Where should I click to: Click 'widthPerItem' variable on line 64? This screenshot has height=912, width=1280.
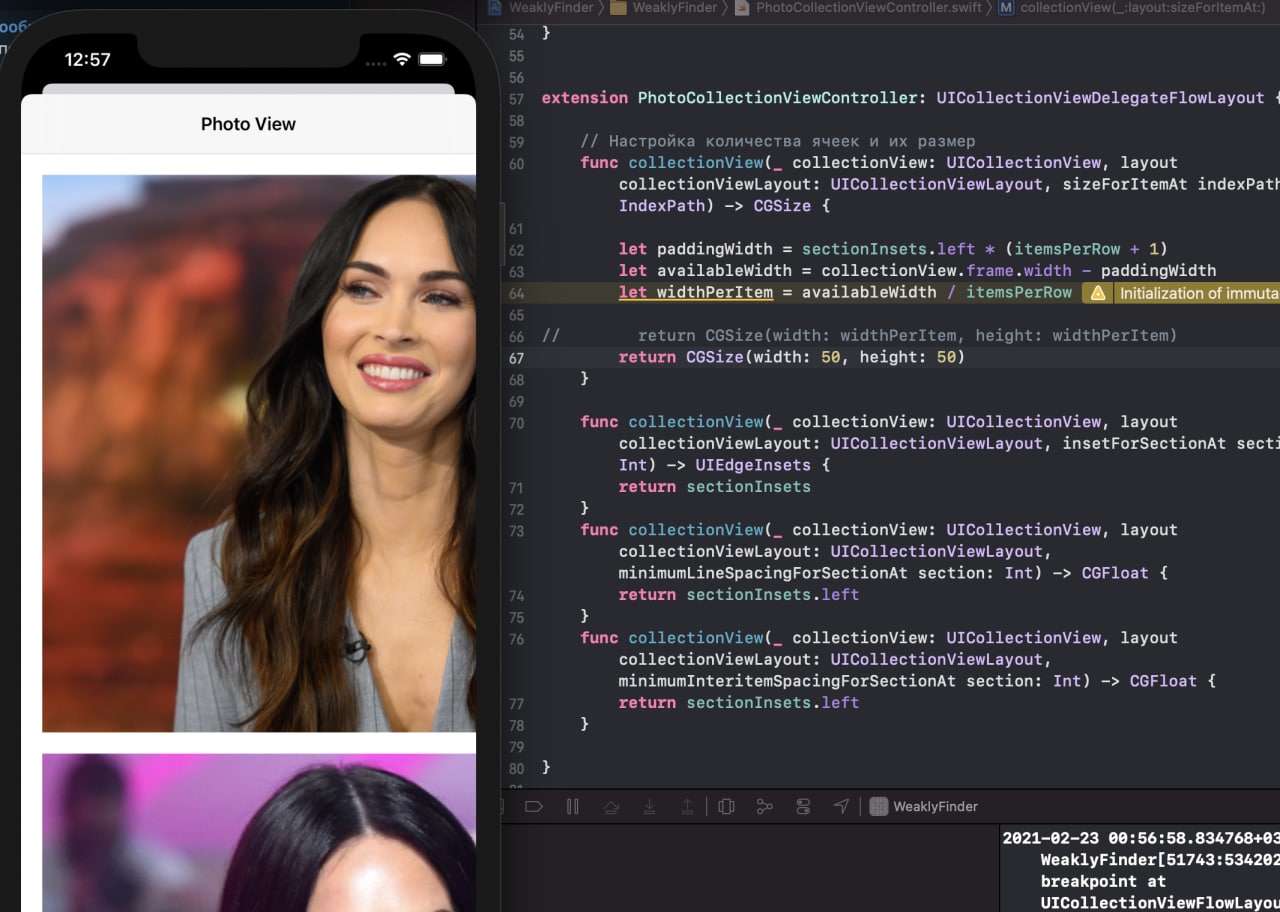[714, 292]
